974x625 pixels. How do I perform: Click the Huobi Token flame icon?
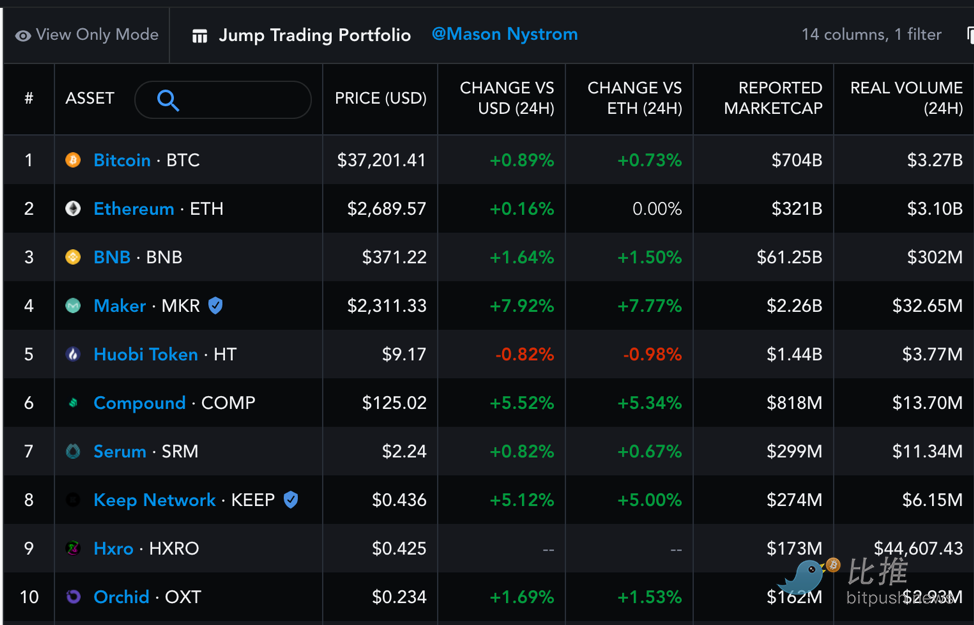point(73,354)
